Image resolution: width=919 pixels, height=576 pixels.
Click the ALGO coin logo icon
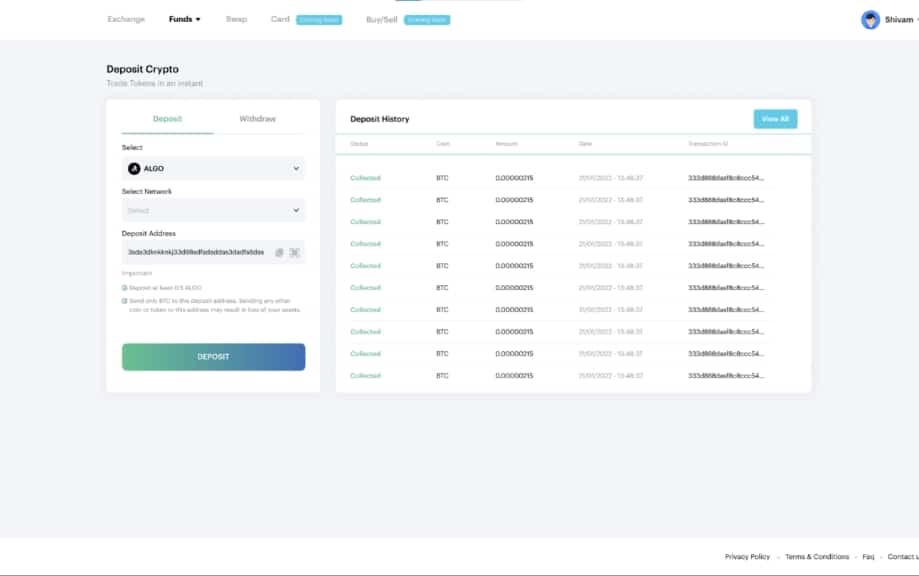134,169
